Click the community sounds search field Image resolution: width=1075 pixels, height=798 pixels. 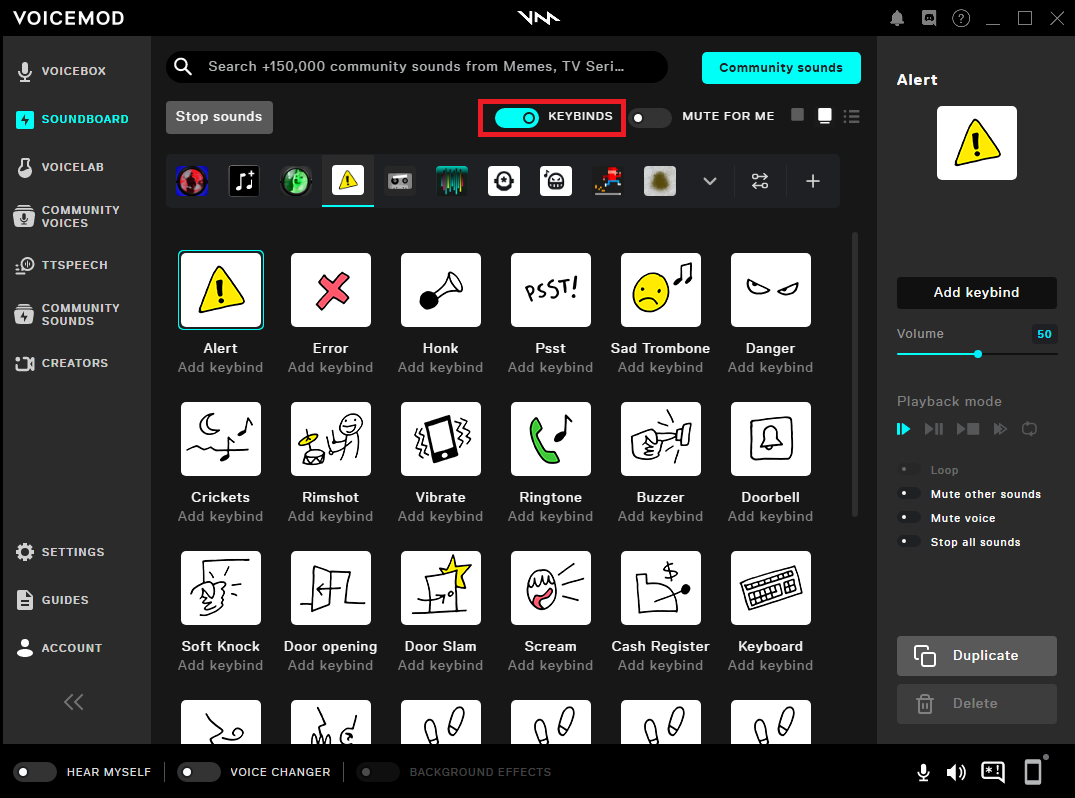416,67
